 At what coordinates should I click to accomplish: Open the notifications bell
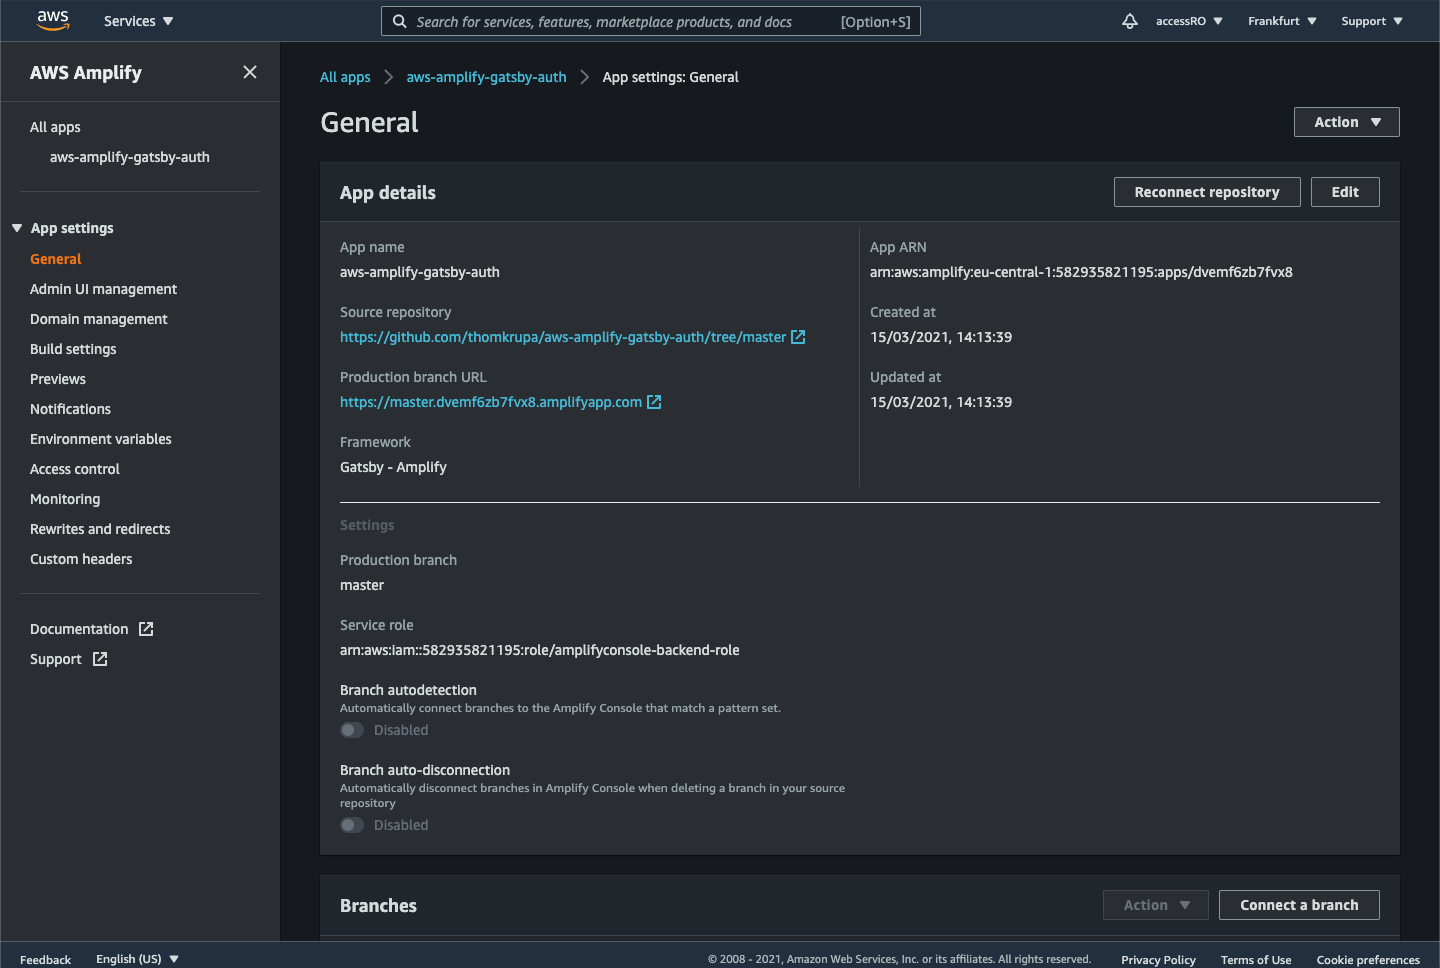point(1130,21)
